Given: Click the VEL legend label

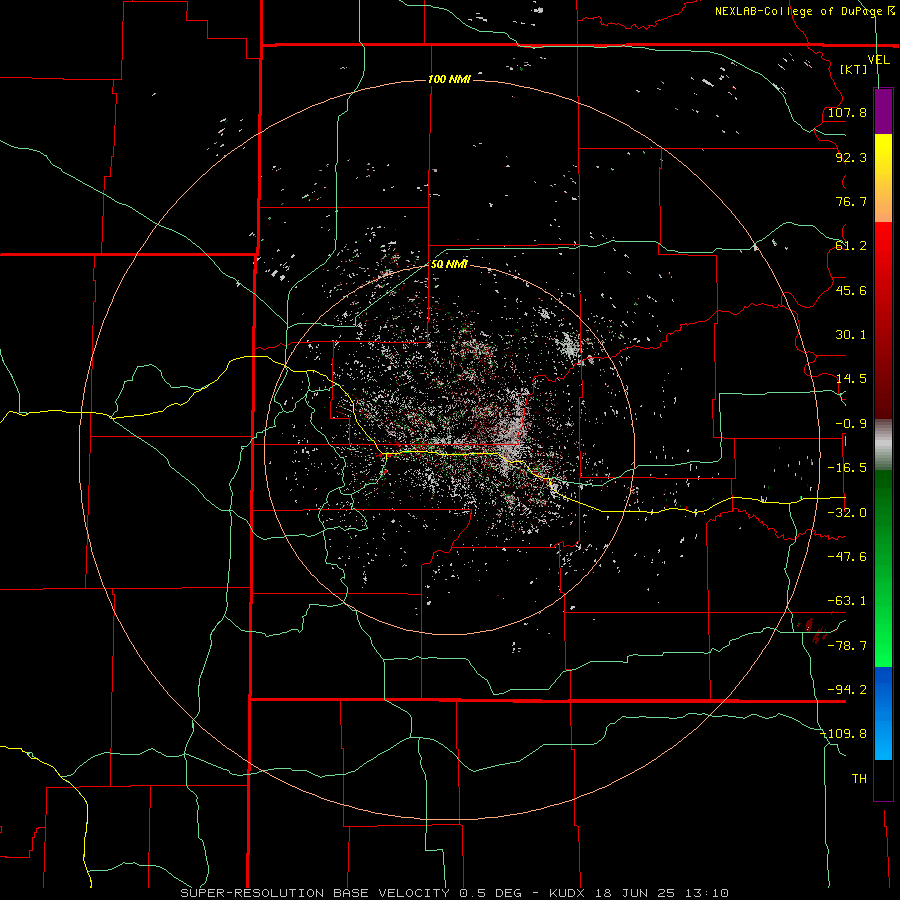Looking at the screenshot, I should coord(878,60).
